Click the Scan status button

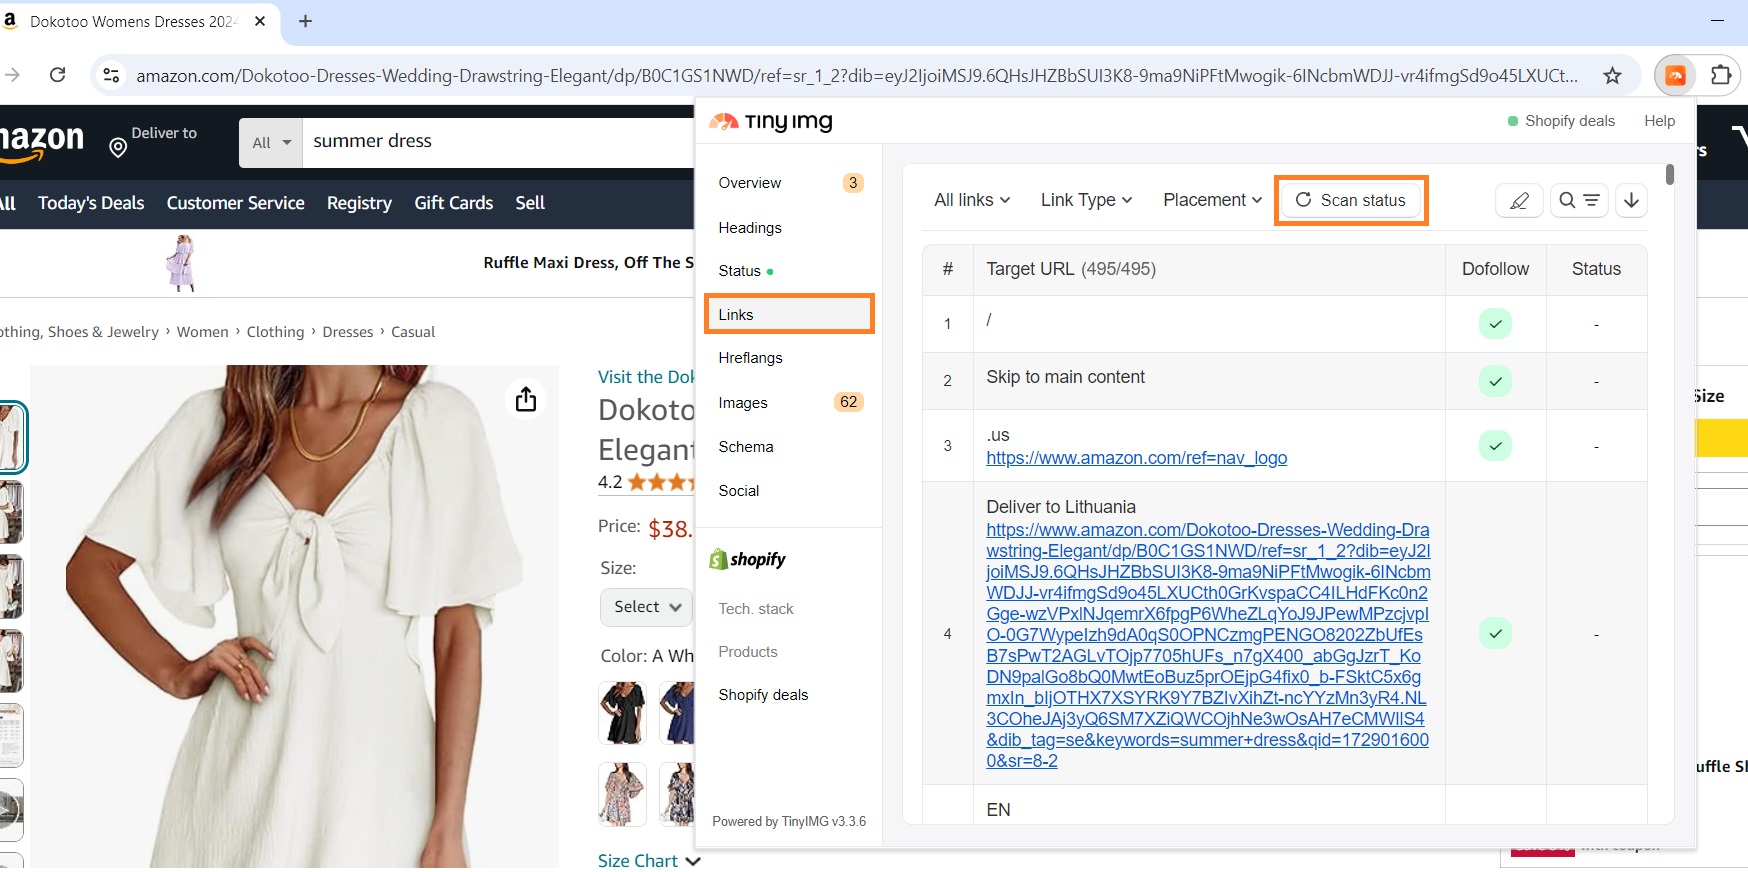click(1351, 200)
